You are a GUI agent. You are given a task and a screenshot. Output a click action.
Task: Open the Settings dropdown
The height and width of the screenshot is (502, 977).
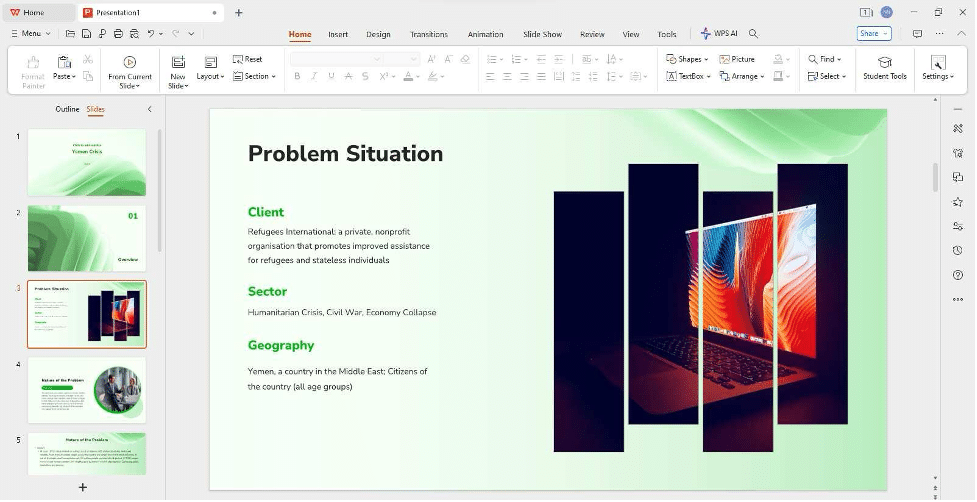click(x=938, y=68)
